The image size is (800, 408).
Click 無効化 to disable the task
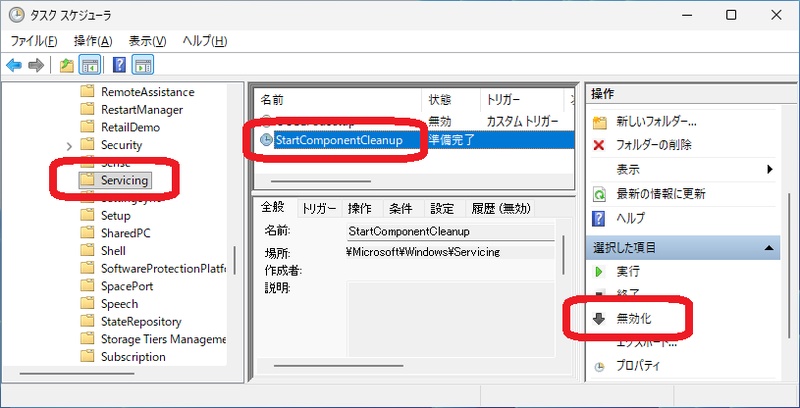tap(634, 319)
